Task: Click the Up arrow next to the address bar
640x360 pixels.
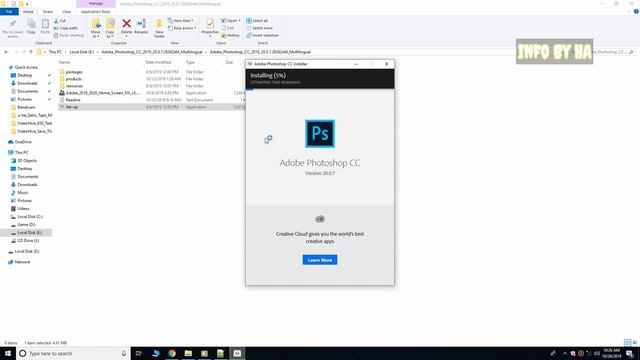Action: pyautogui.click(x=31, y=52)
